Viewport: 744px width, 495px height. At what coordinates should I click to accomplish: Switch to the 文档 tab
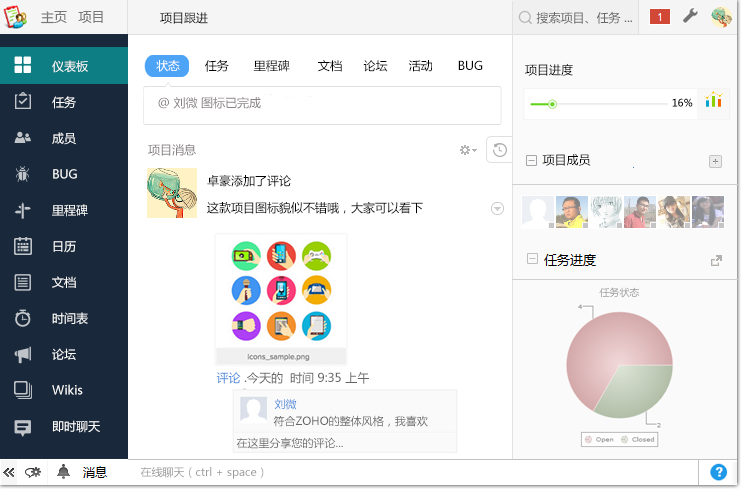(330, 65)
